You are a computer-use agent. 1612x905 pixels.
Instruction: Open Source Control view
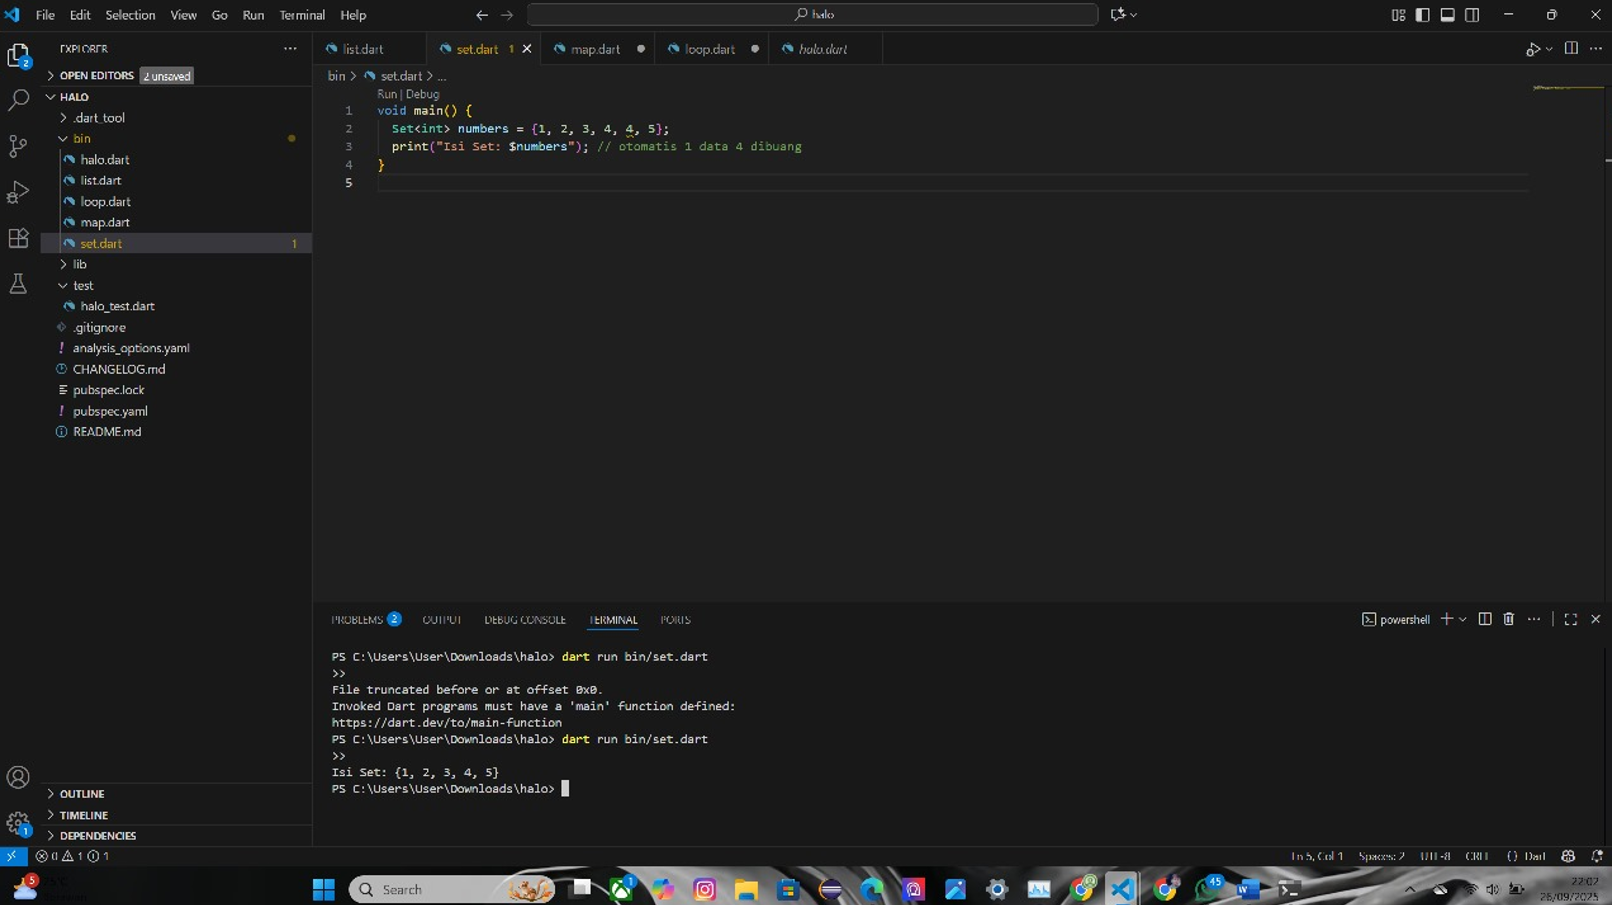pyautogui.click(x=18, y=146)
